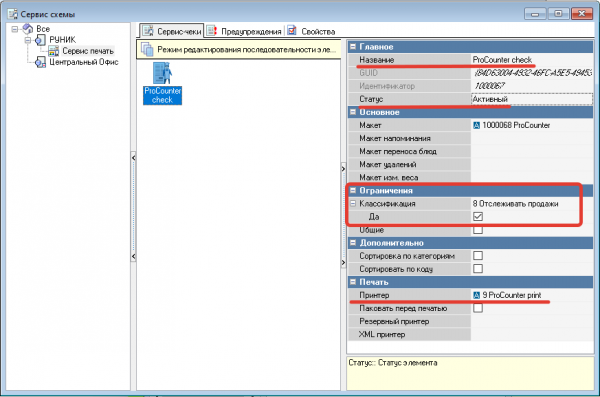Switch to the Предупреждения tab
Screen dimensions: 600x397
(x=244, y=31)
